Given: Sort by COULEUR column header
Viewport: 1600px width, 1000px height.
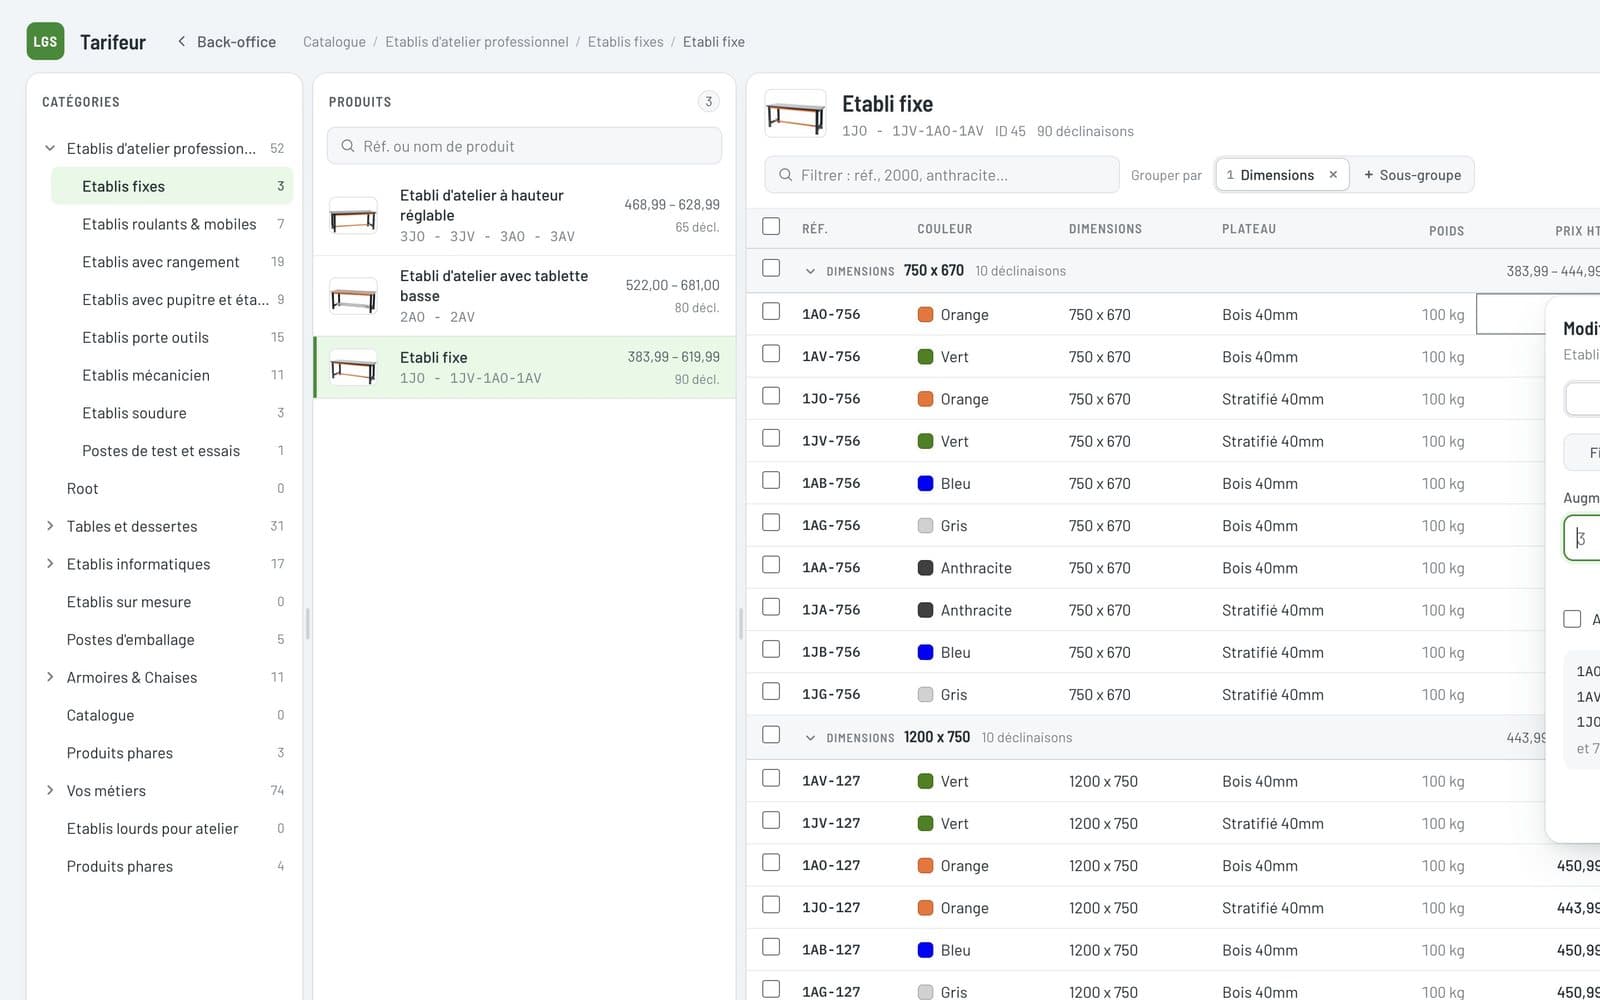Looking at the screenshot, I should click(x=945, y=229).
